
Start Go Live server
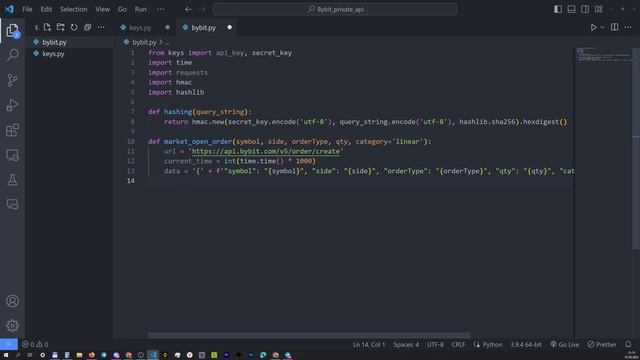click(564, 344)
